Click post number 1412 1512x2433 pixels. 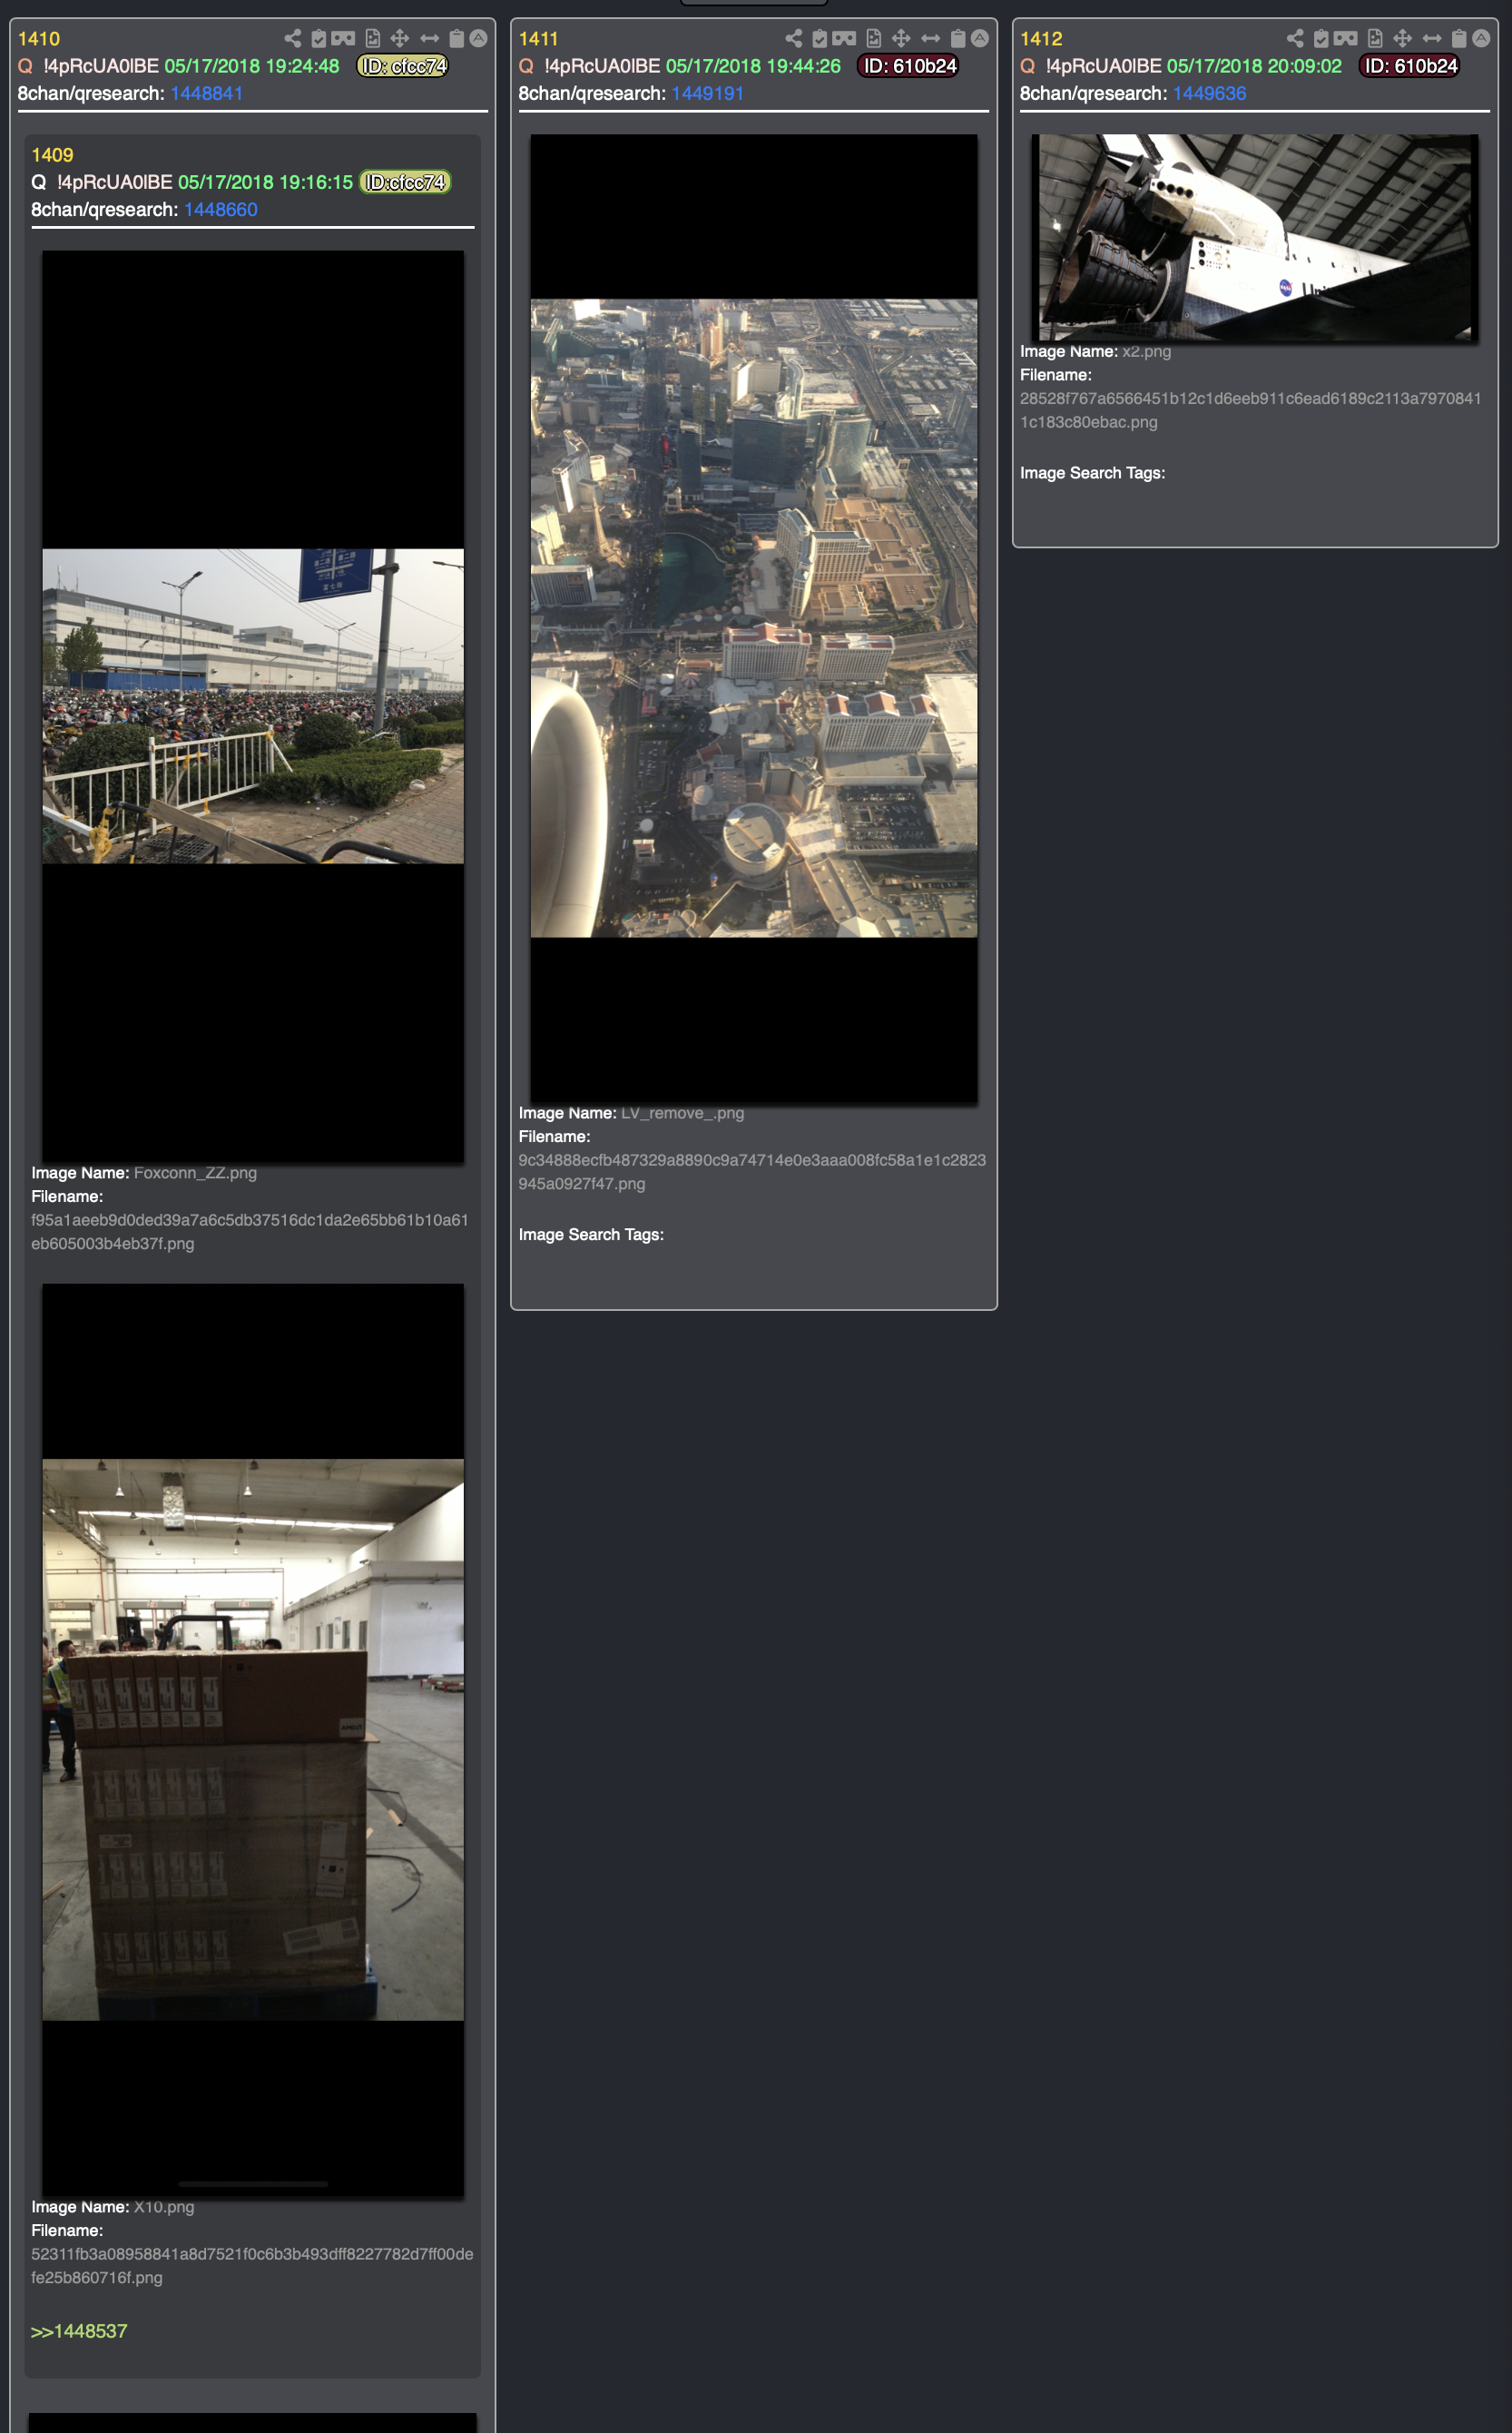(x=1041, y=39)
